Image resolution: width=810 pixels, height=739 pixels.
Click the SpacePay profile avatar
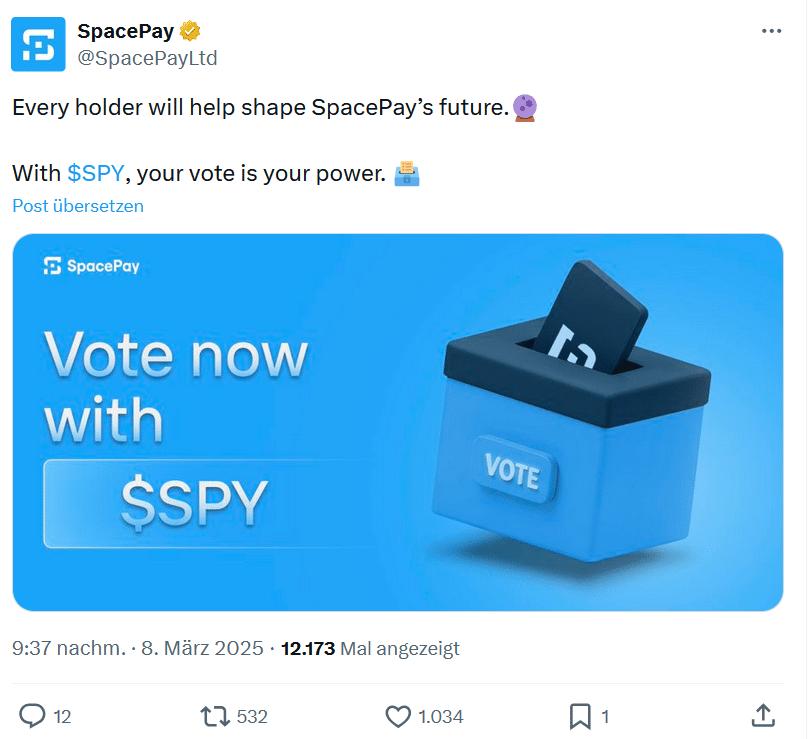point(37,44)
